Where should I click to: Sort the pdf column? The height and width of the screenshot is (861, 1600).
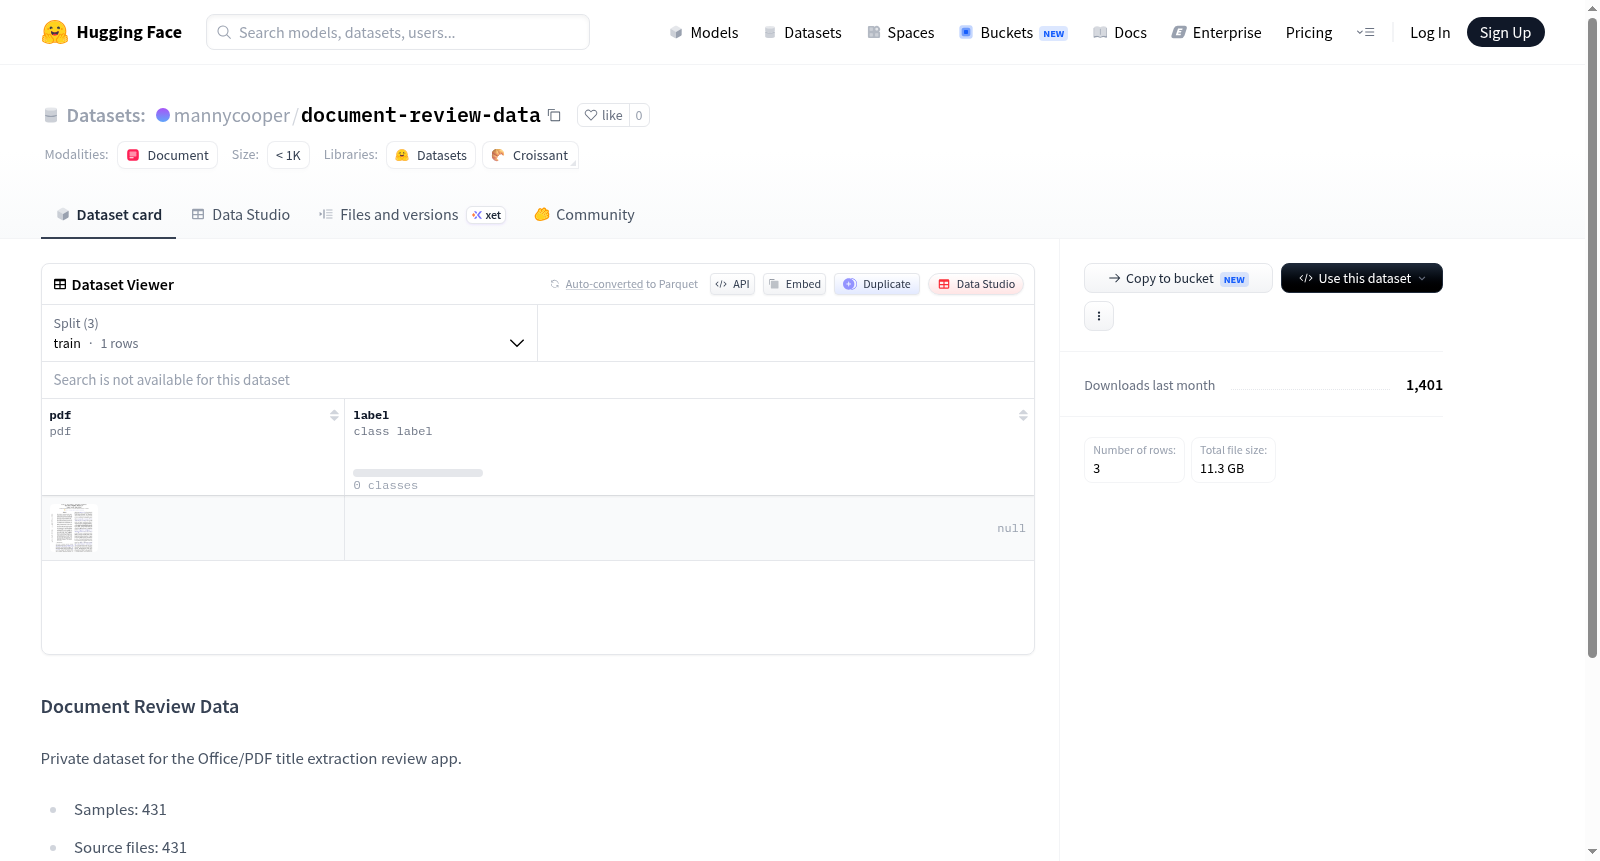(334, 415)
